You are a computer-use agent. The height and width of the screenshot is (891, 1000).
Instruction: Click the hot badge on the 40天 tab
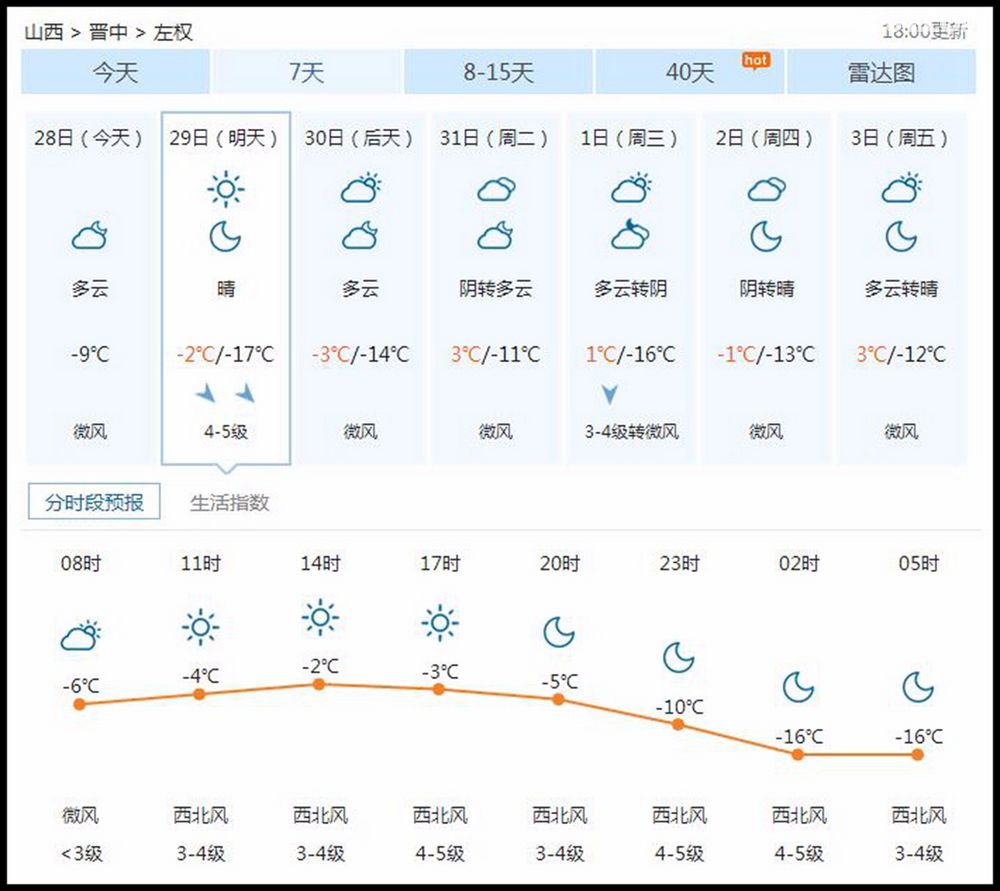click(756, 60)
